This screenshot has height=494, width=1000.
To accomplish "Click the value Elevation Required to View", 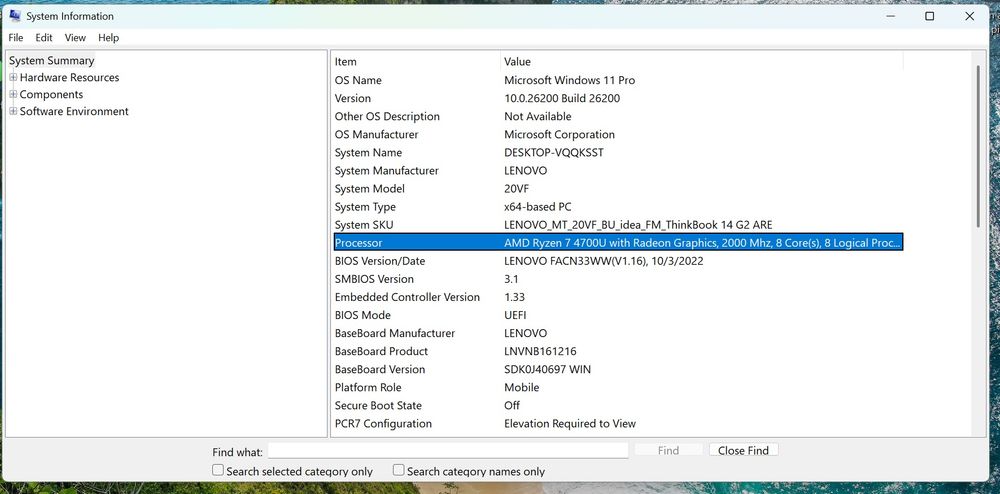I will pos(570,423).
